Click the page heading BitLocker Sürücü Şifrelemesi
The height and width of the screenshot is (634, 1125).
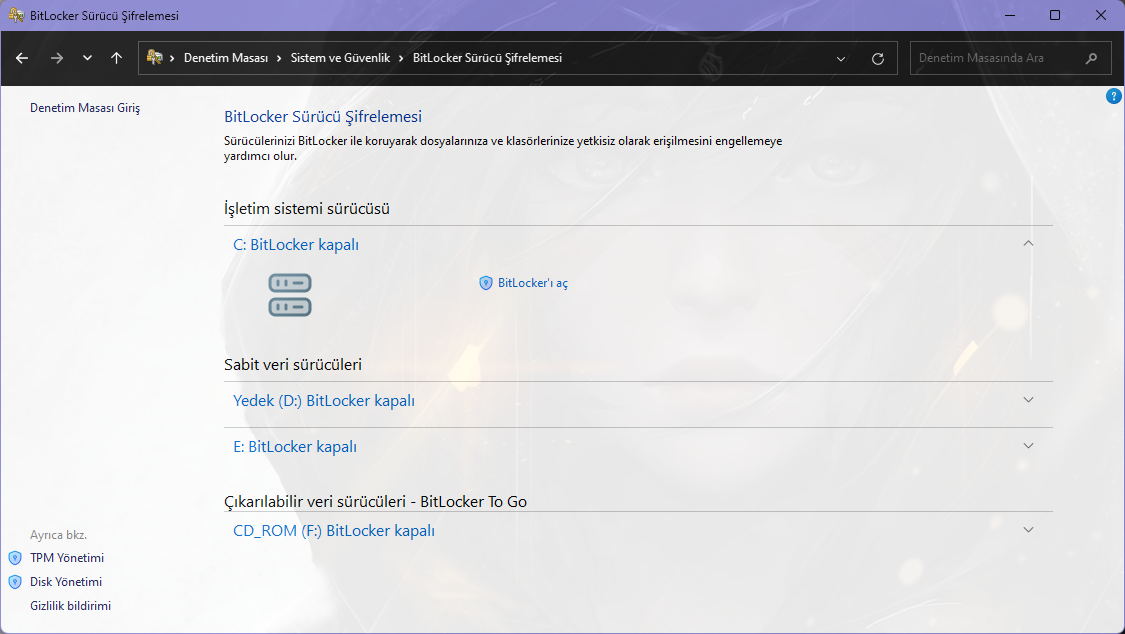(323, 116)
